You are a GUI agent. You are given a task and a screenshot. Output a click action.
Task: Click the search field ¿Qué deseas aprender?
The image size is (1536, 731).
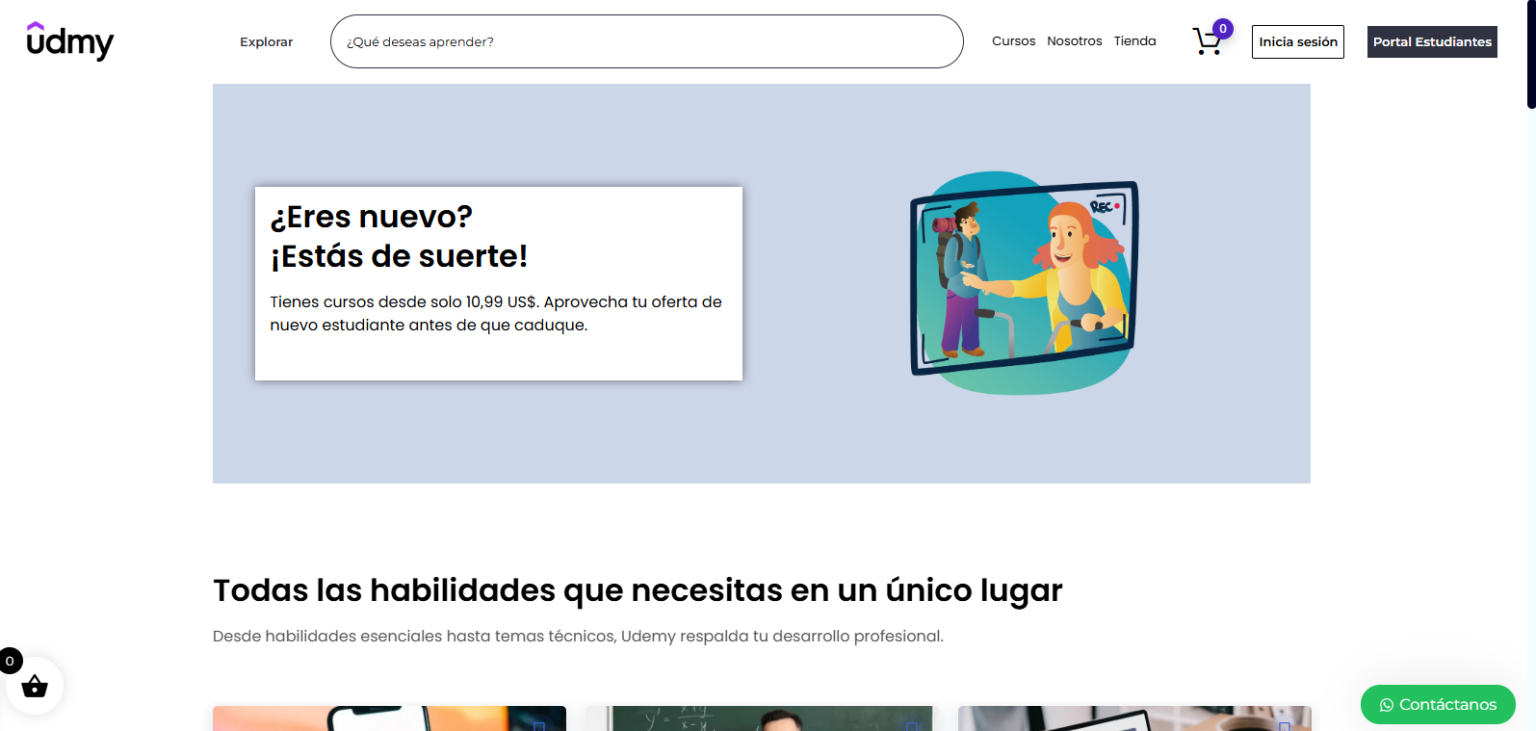[646, 41]
